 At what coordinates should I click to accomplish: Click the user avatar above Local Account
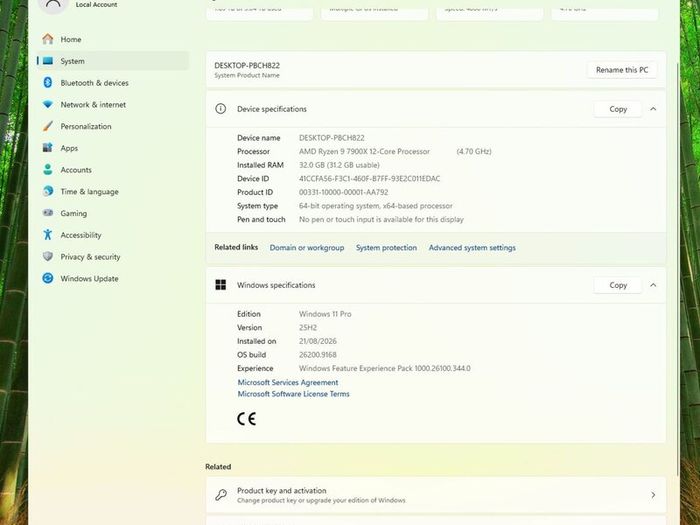[53, 4]
